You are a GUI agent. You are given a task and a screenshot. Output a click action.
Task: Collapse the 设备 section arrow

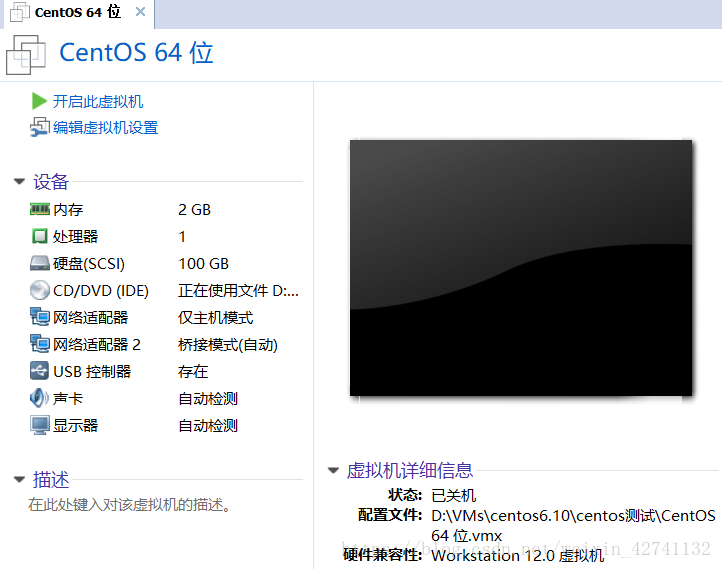click(19, 181)
